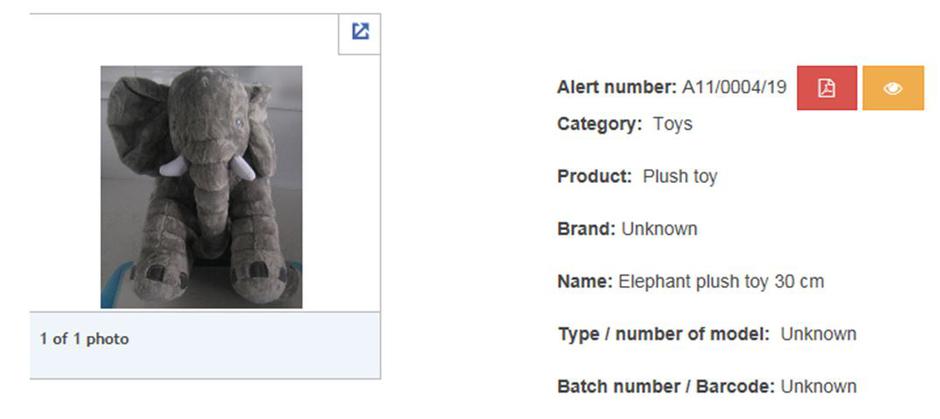The width and height of the screenshot is (940, 419).
Task: Click the 'Plush toy' product value
Action: point(680,177)
